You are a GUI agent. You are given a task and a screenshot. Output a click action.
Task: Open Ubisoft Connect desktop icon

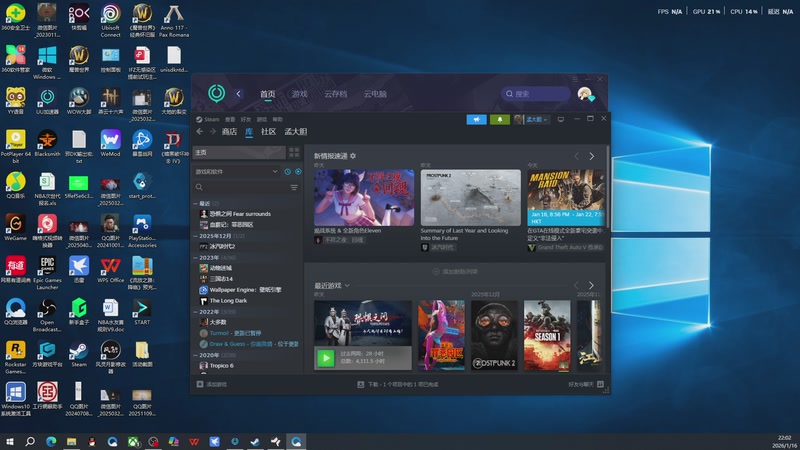111,20
